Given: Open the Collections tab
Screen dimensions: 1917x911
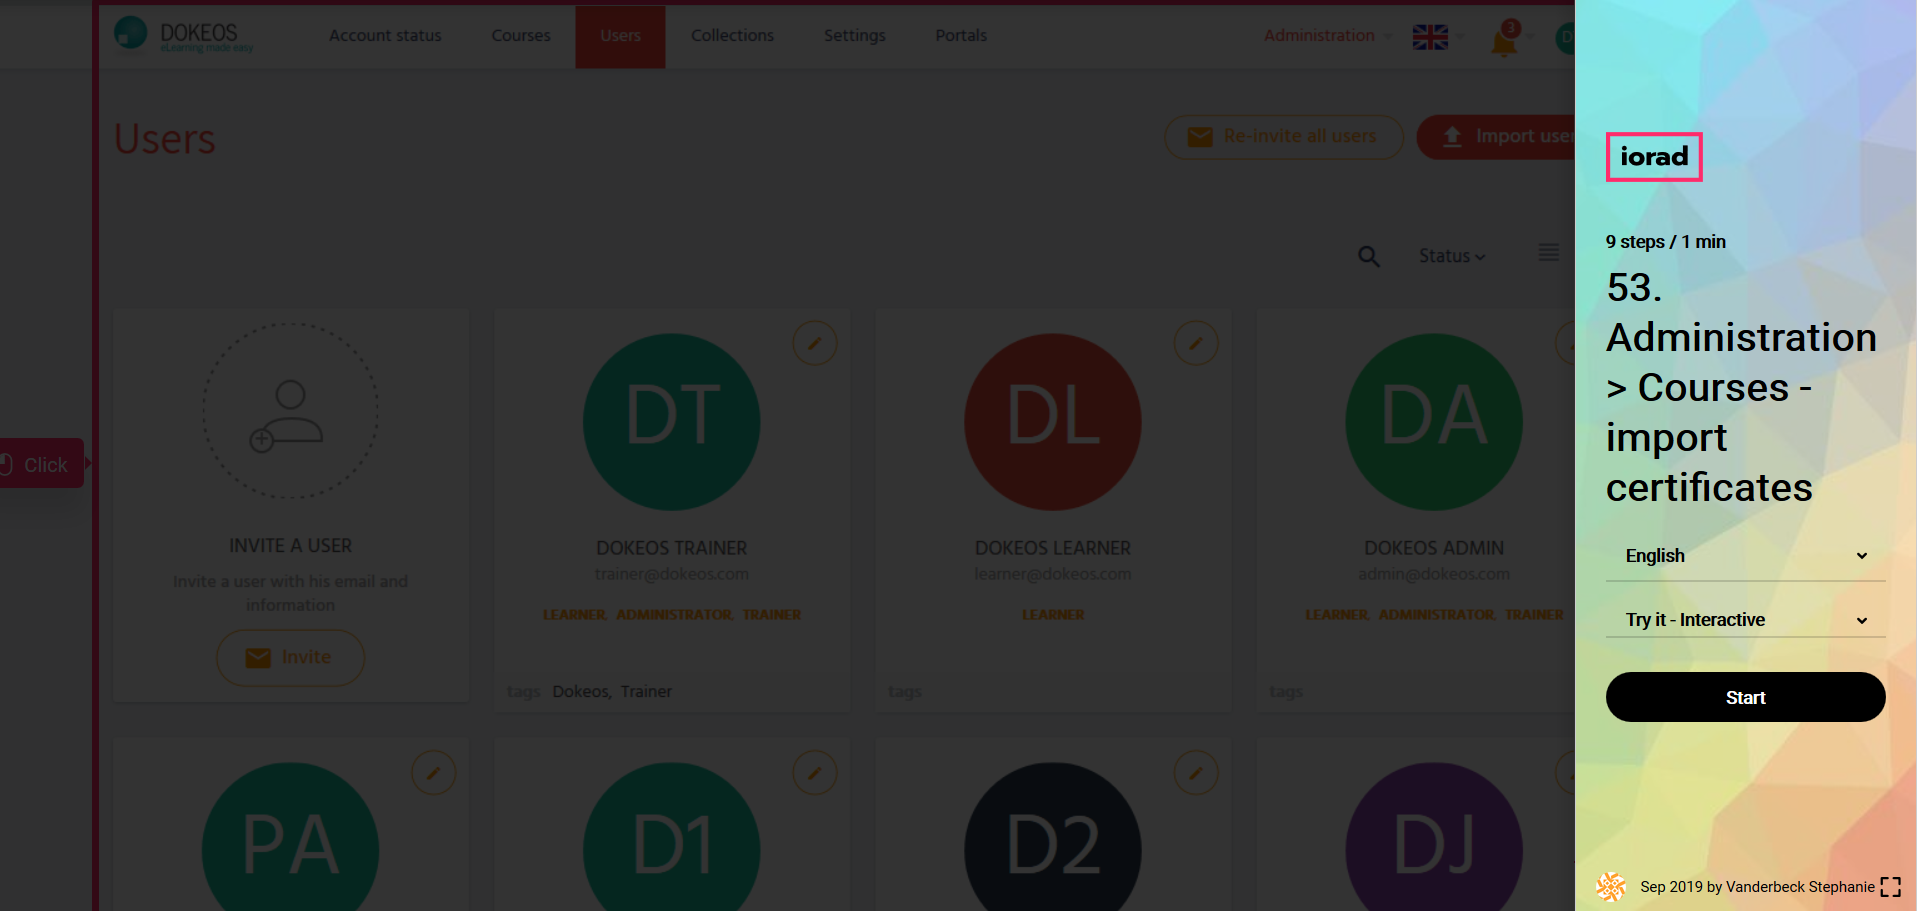Looking at the screenshot, I should pyautogui.click(x=732, y=36).
